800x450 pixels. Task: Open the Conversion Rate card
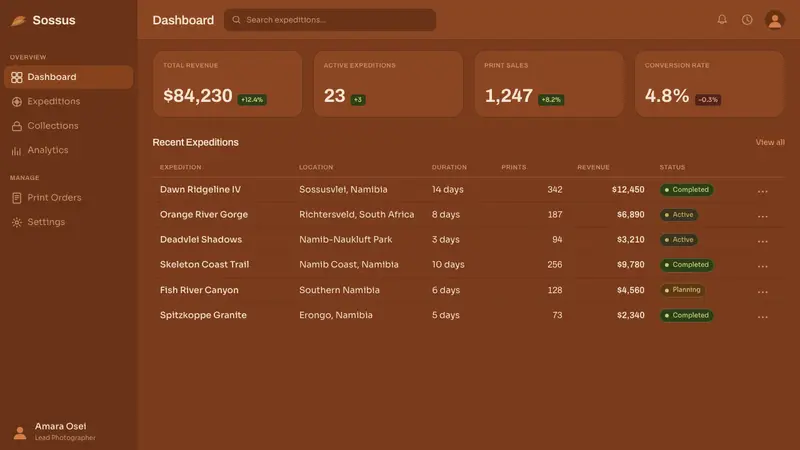(x=709, y=84)
